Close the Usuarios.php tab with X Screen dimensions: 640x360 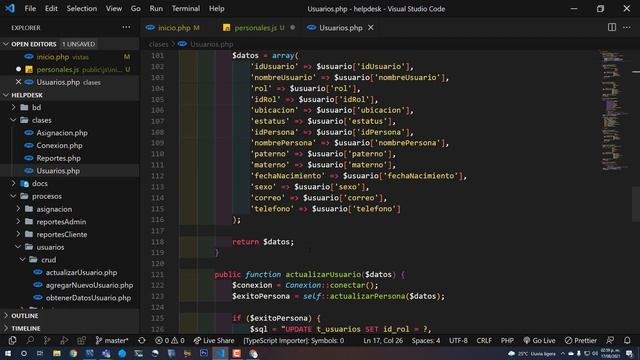[x=371, y=27]
